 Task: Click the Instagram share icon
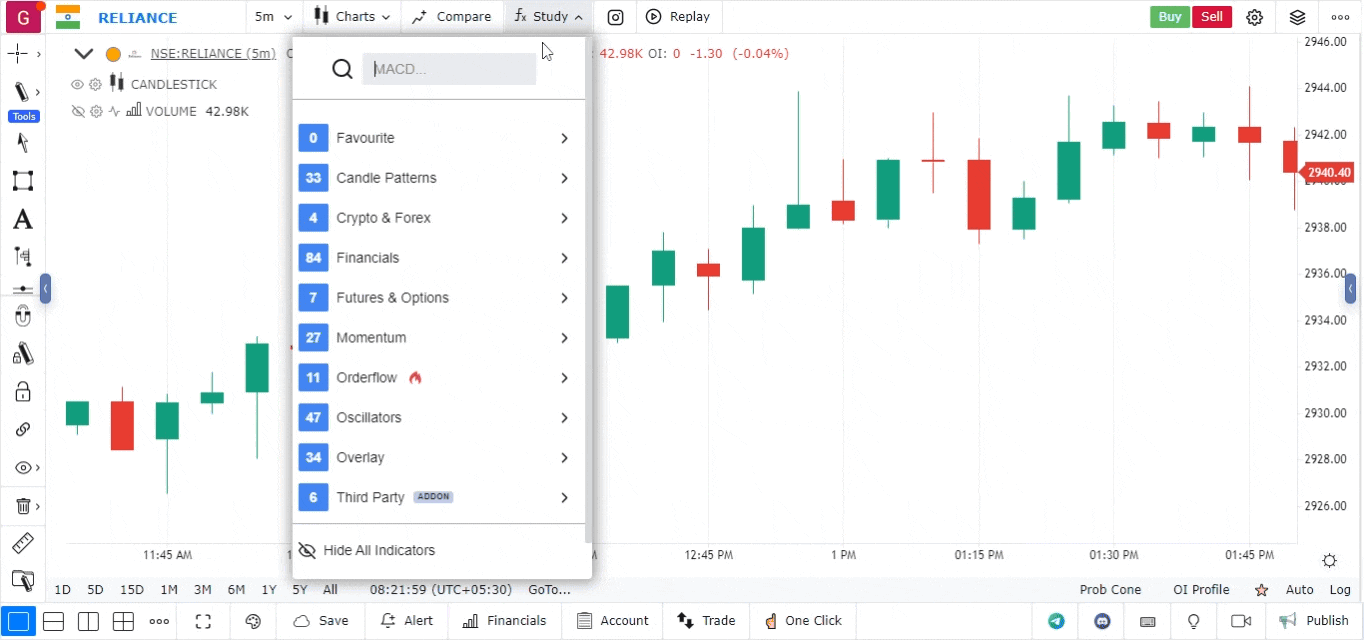pyautogui.click(x=616, y=17)
